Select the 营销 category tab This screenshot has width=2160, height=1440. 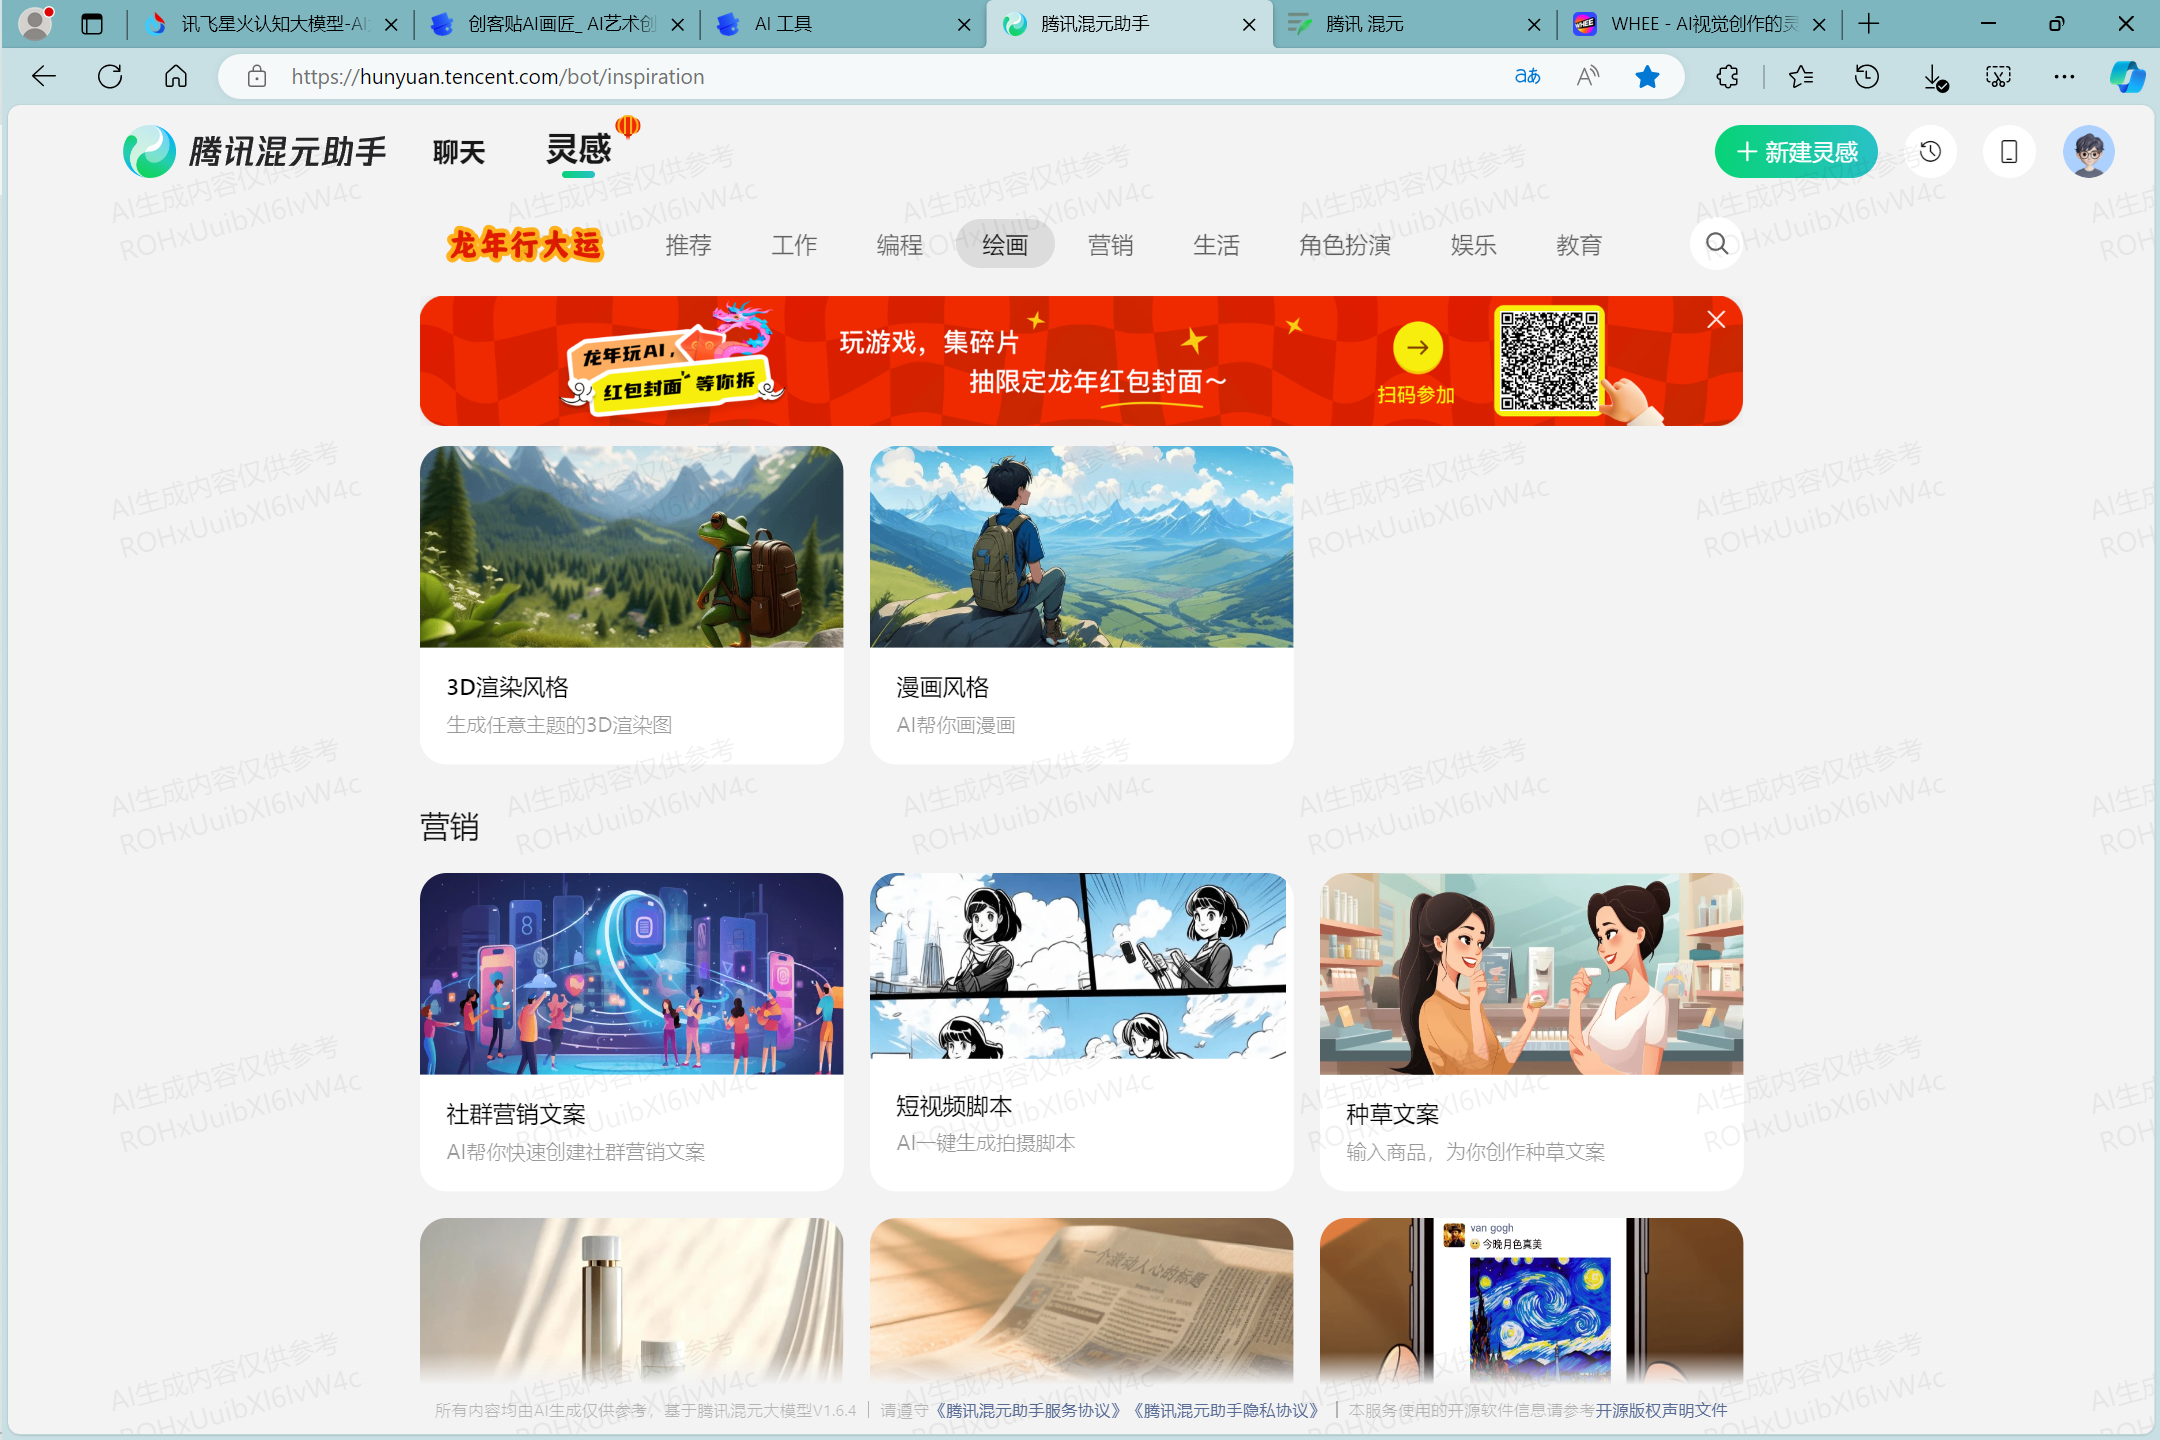[x=1110, y=245]
